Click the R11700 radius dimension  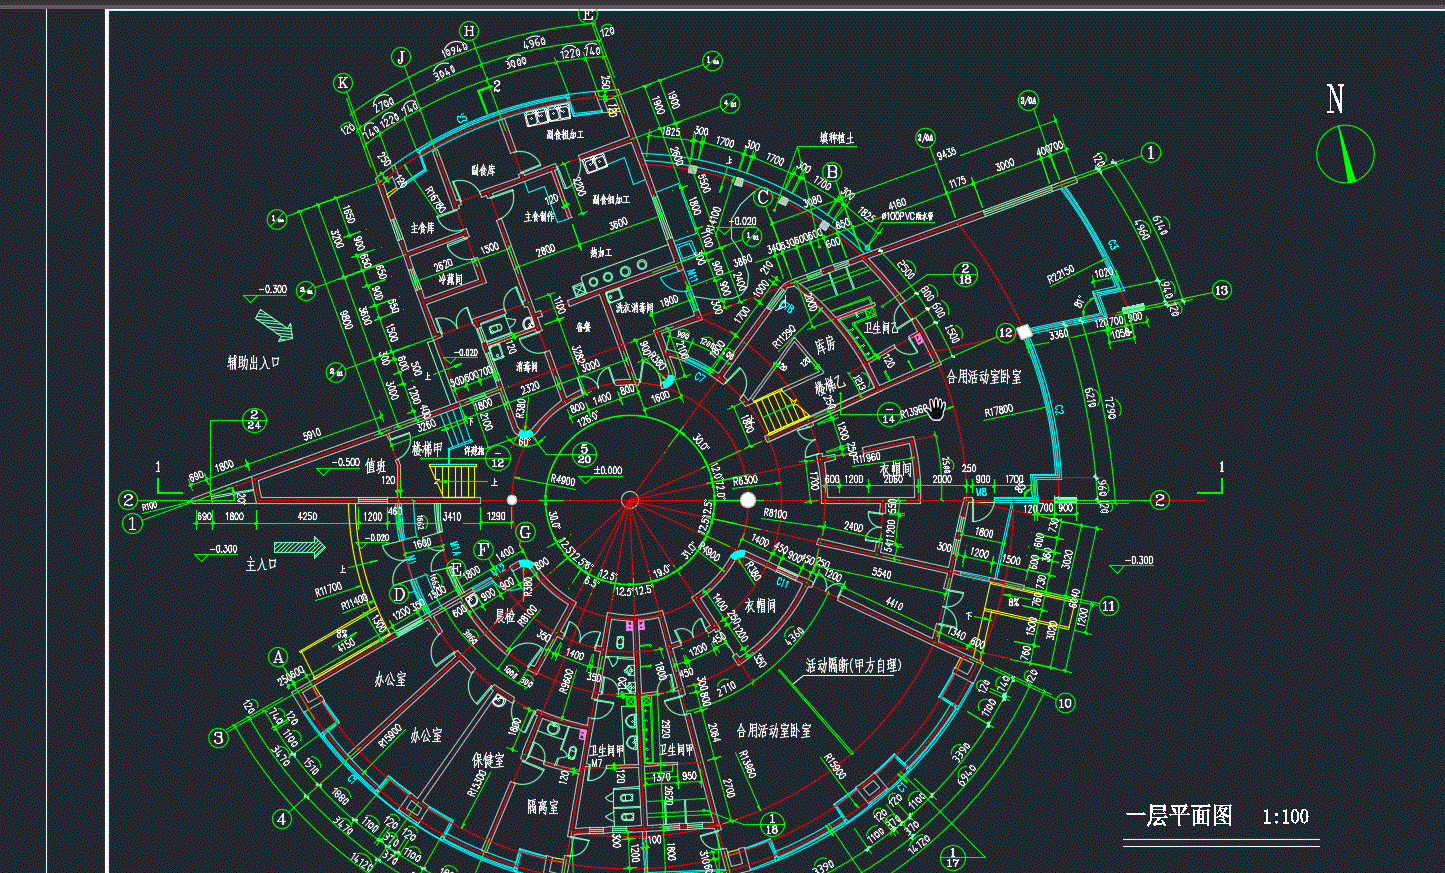click(328, 590)
